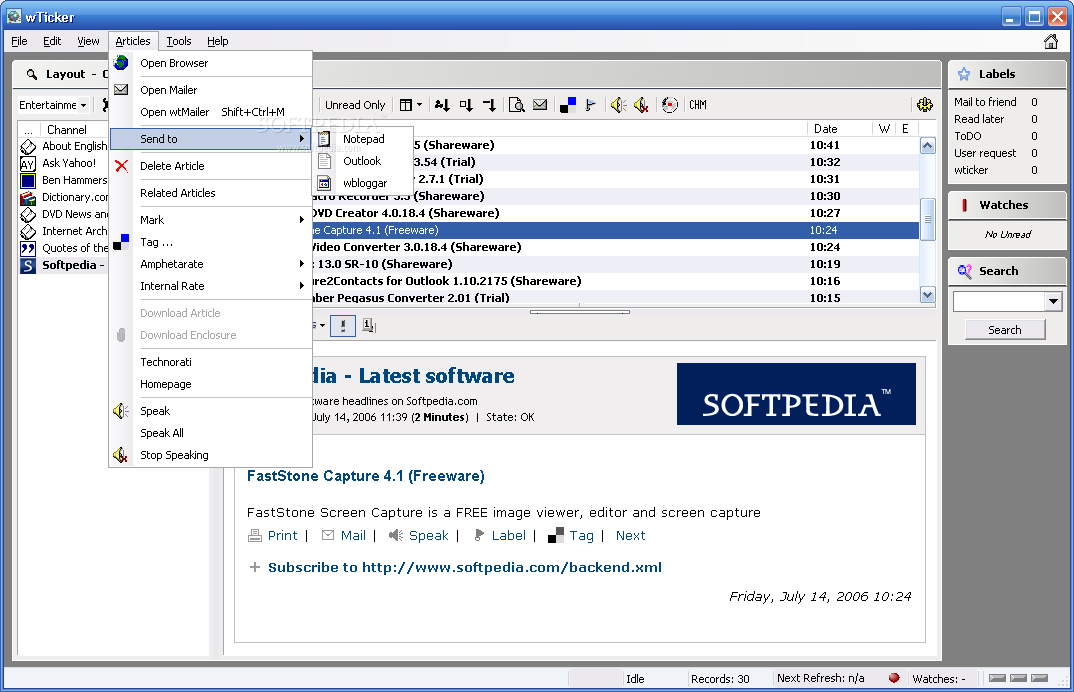Choose Speak menu entry
Viewport: 1074px width, 692px height.
(x=210, y=411)
